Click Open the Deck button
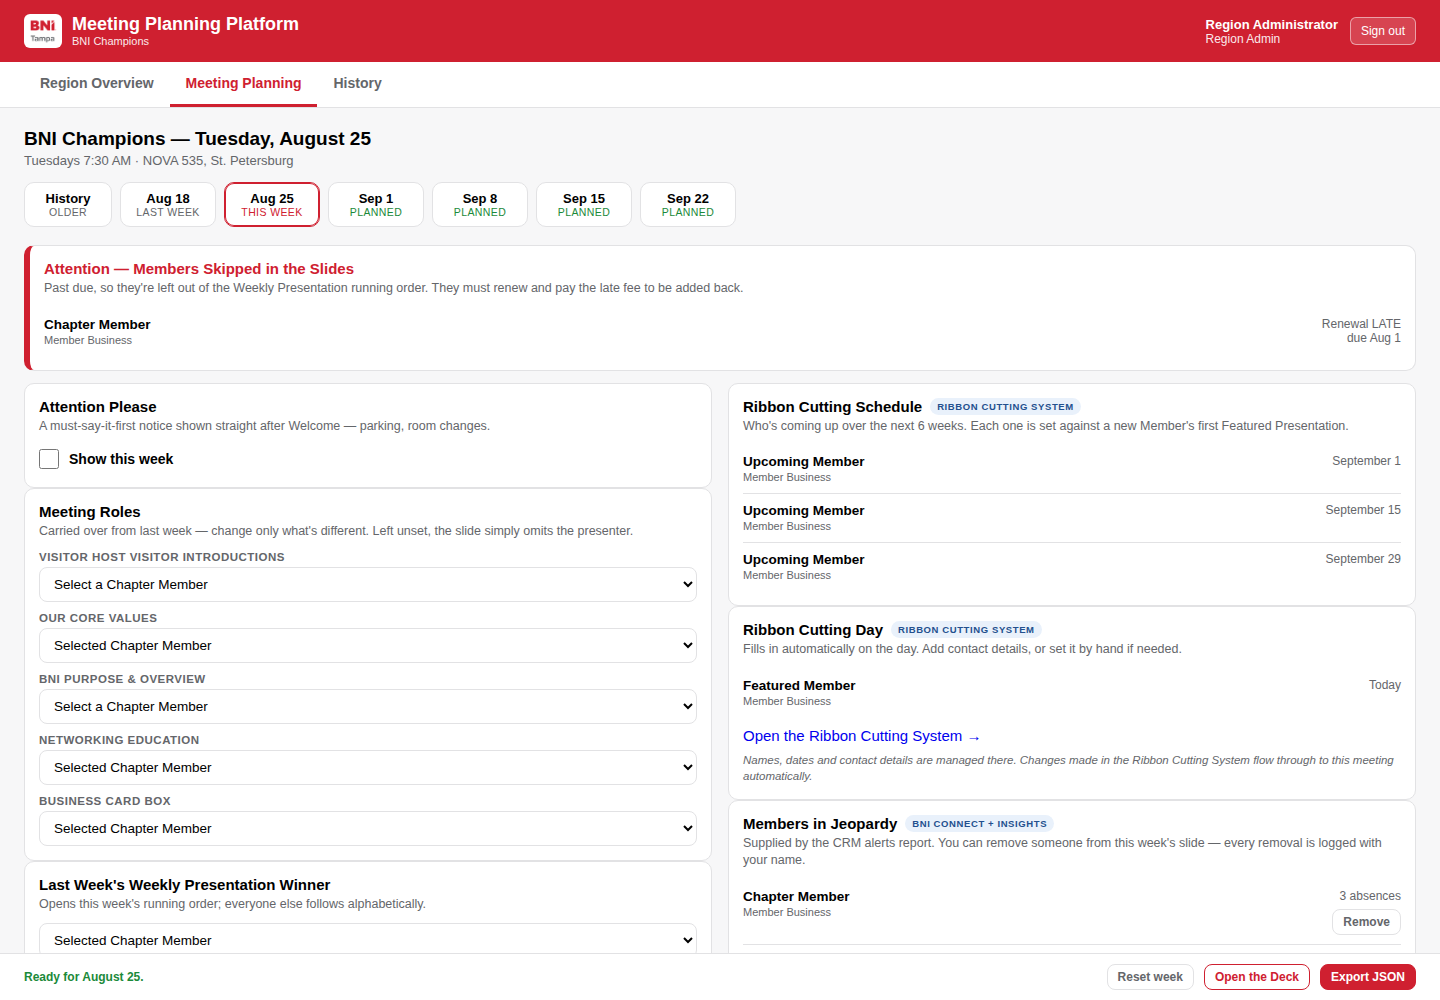 1257,977
